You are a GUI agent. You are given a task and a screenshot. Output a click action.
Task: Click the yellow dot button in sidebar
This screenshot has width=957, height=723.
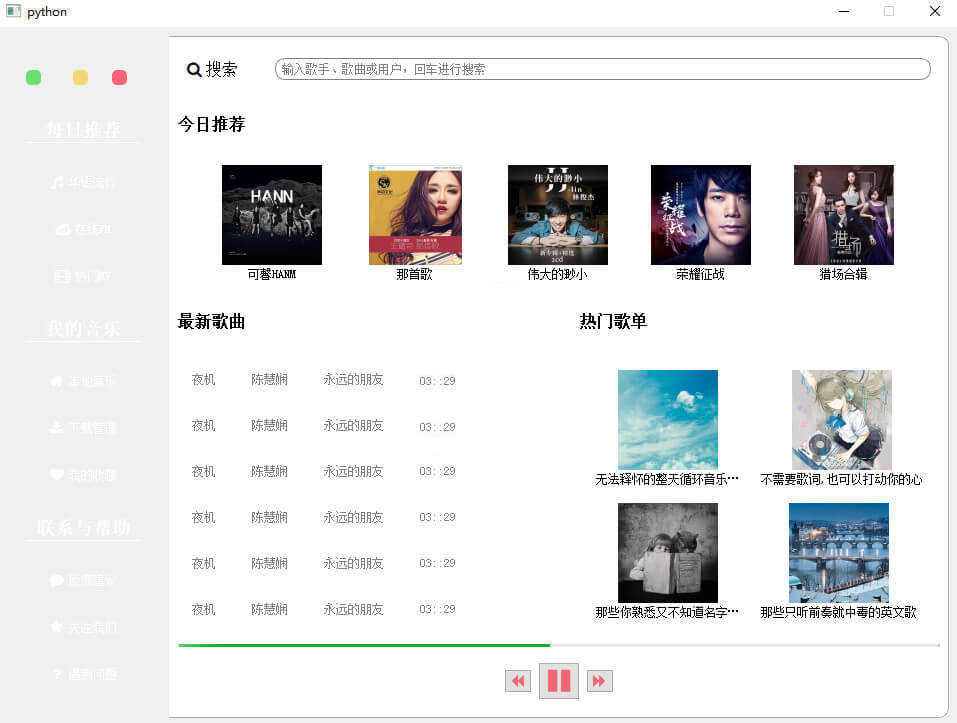(x=80, y=77)
